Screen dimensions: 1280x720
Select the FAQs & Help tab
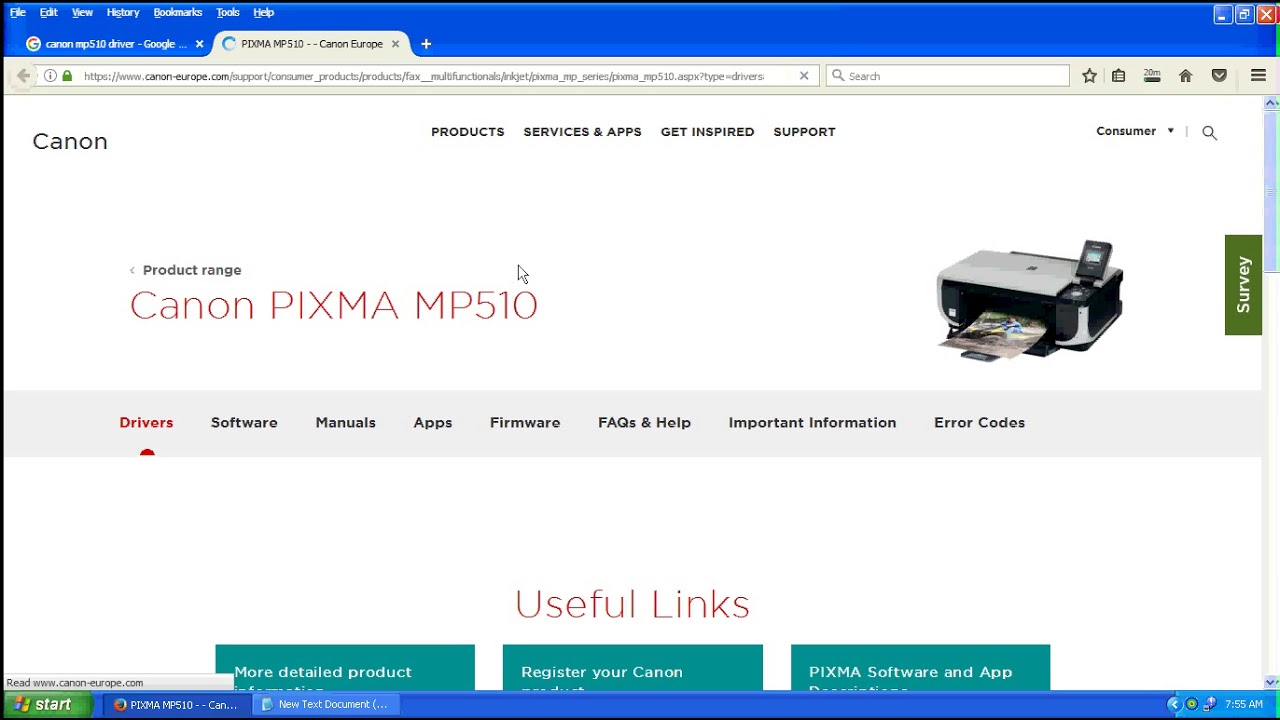(644, 423)
